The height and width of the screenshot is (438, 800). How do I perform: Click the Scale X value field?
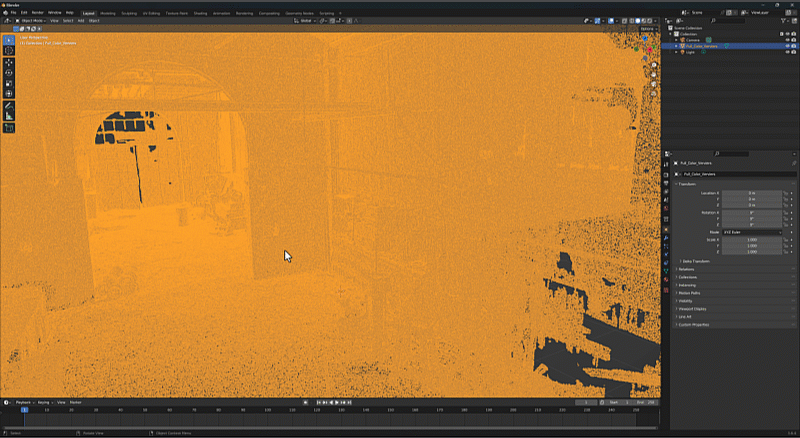point(752,240)
